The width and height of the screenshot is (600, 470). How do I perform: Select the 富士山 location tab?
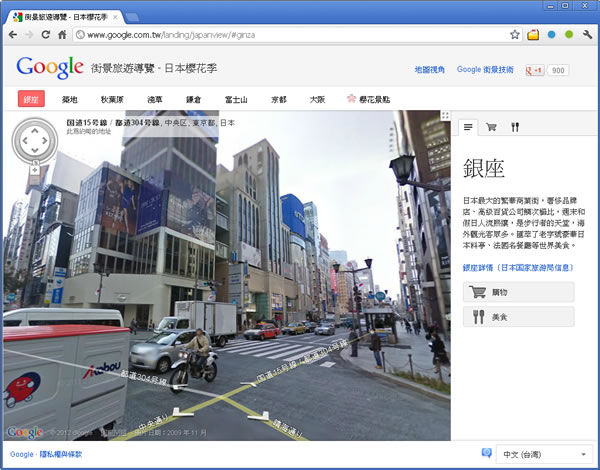[236, 100]
